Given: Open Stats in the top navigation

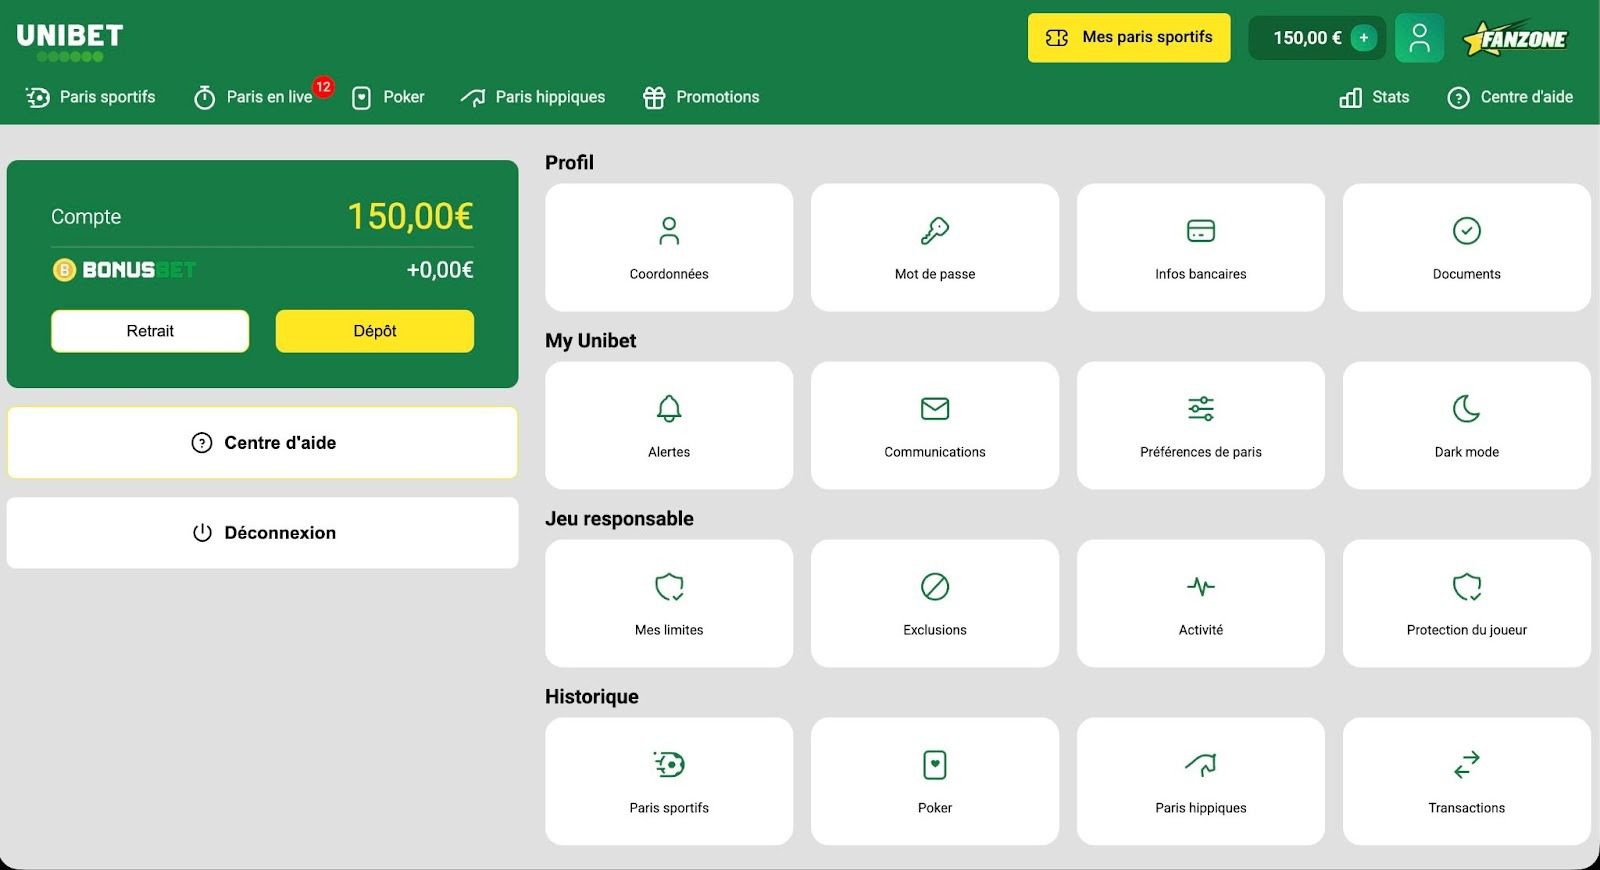Looking at the screenshot, I should [1374, 97].
